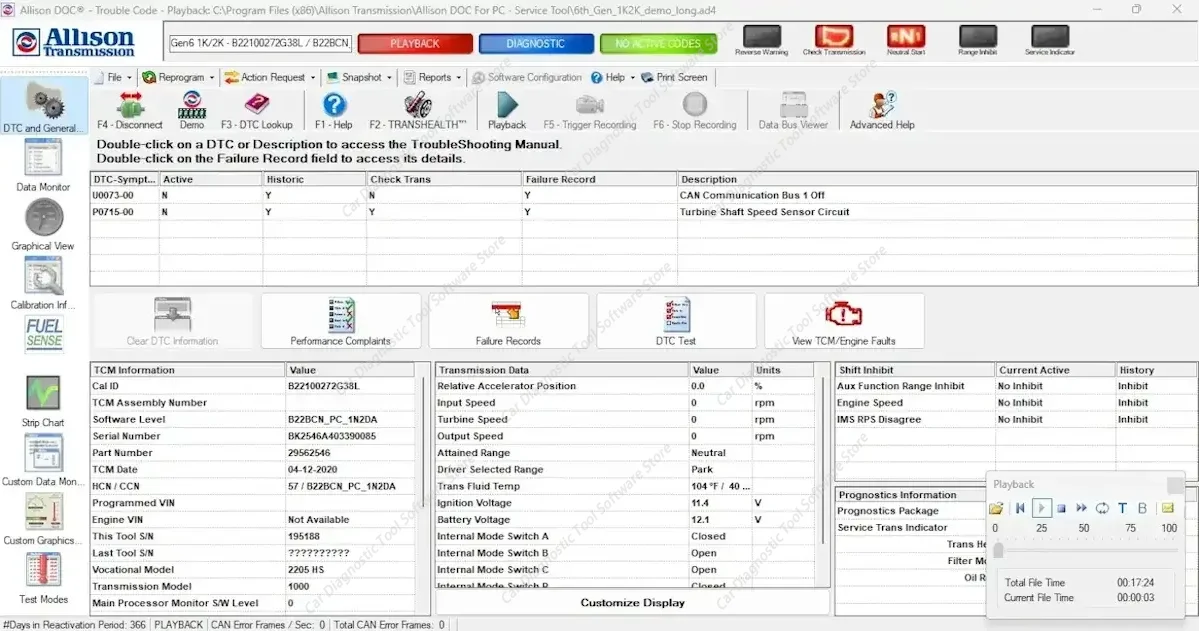Click the F4 Disconnect icon
The height and width of the screenshot is (631, 1199).
click(x=129, y=111)
